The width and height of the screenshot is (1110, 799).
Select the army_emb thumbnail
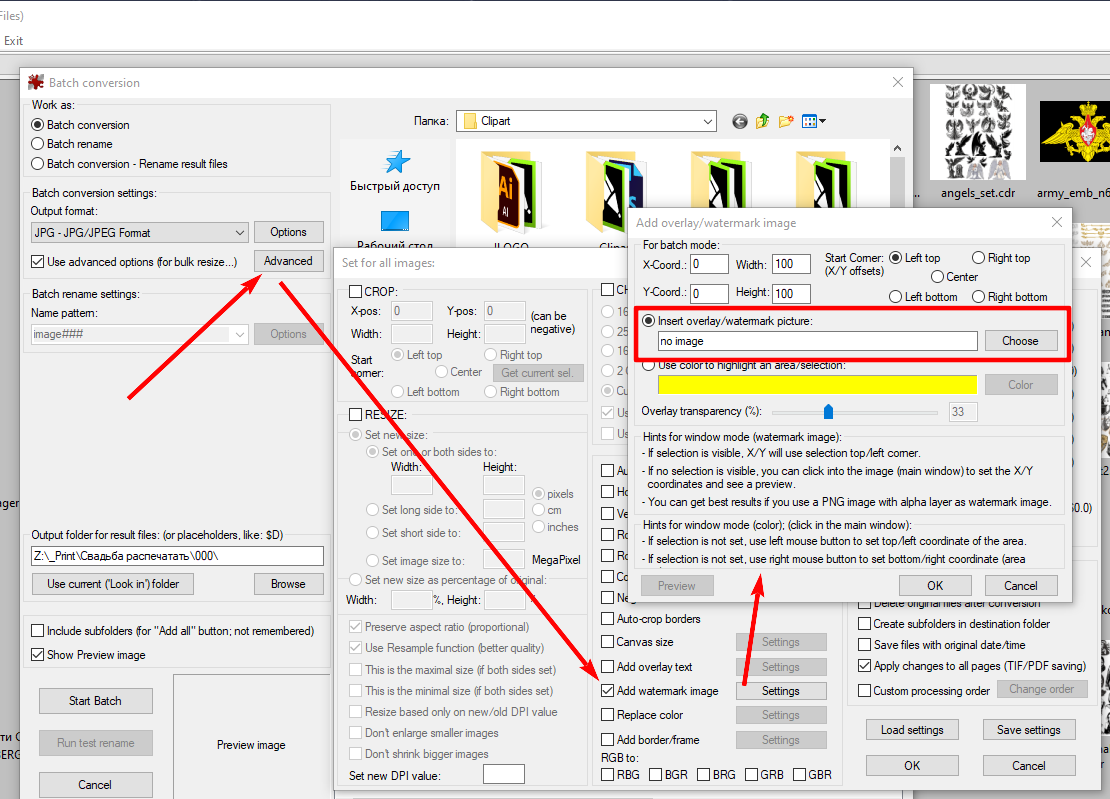1074,132
